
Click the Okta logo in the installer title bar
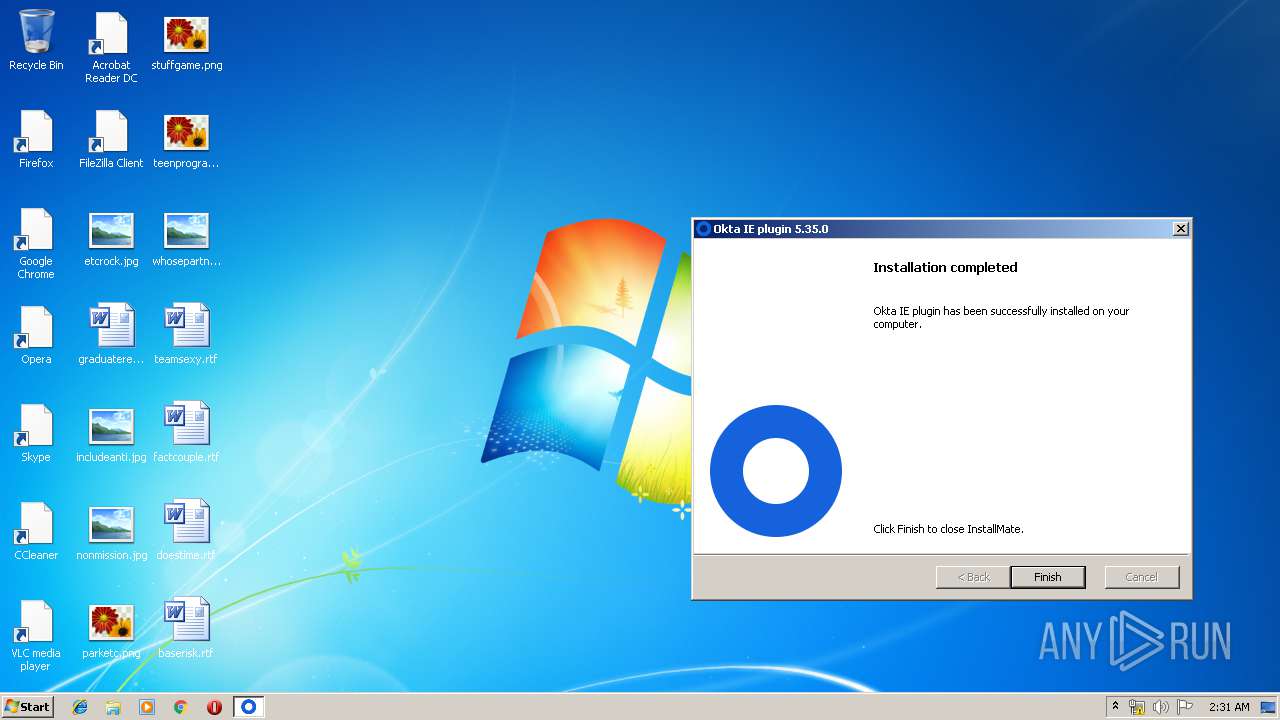coord(703,229)
